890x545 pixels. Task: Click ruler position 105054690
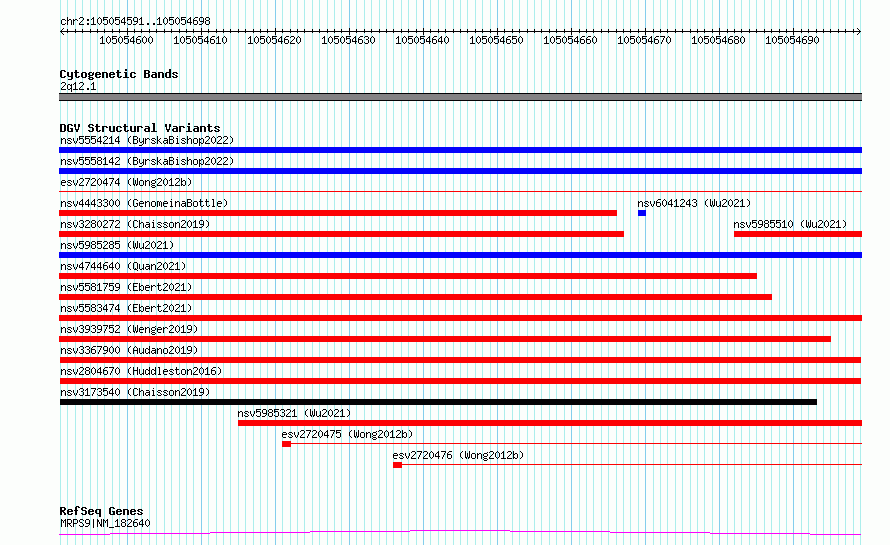pyautogui.click(x=792, y=40)
